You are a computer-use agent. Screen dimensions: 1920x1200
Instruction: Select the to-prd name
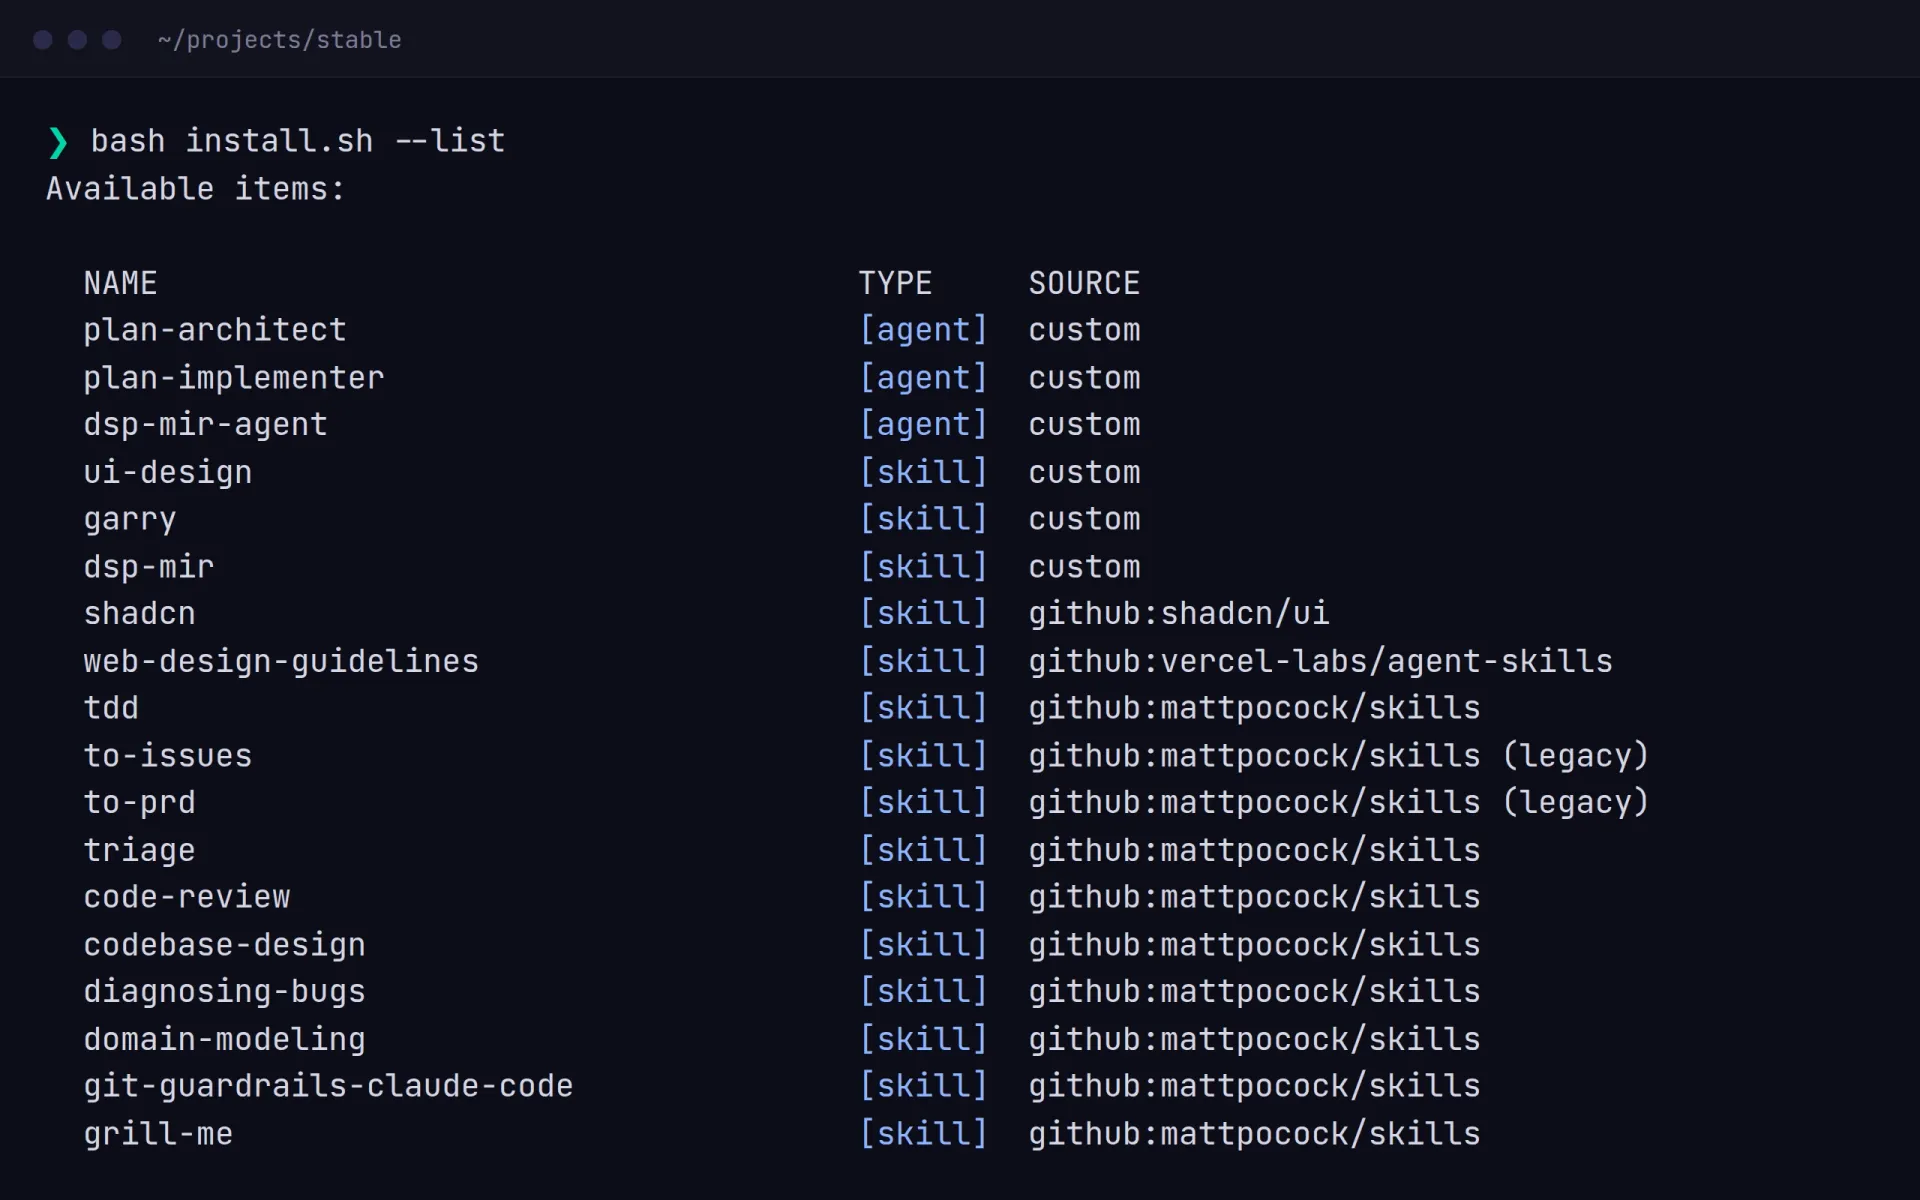[140, 803]
